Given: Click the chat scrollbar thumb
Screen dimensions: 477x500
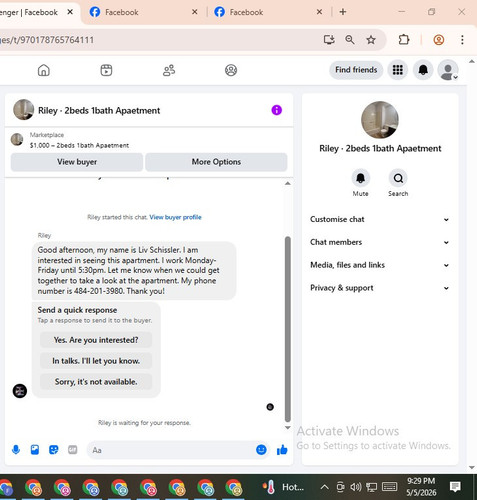Looking at the screenshot, I should point(288,329).
